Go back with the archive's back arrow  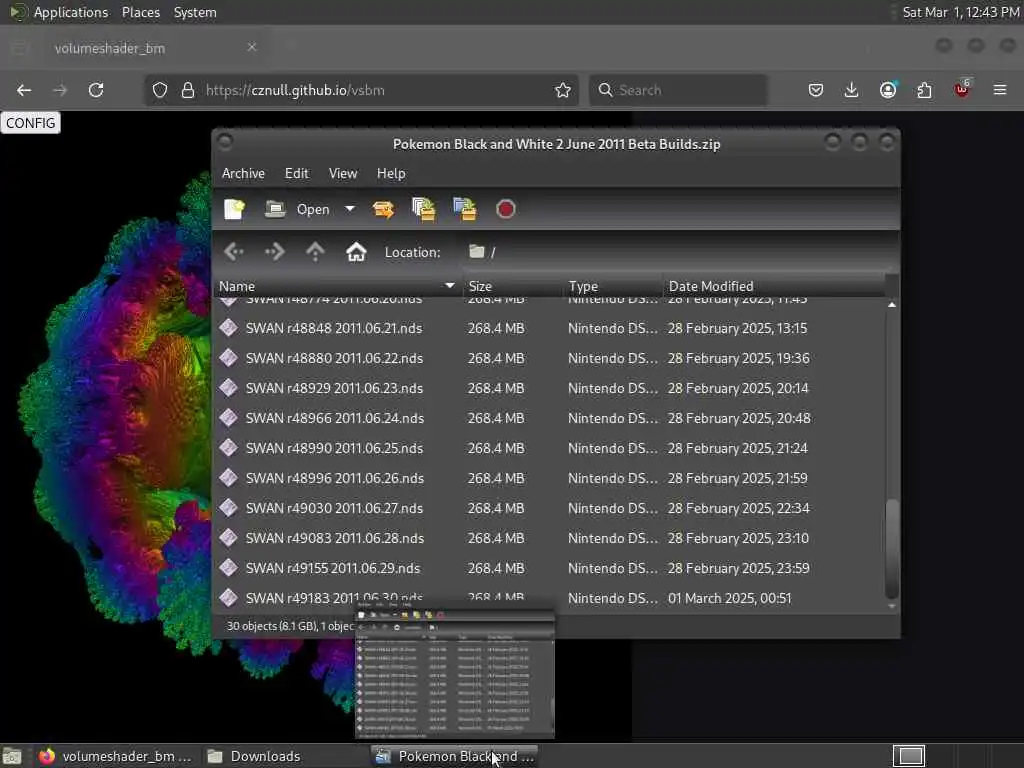coord(234,251)
